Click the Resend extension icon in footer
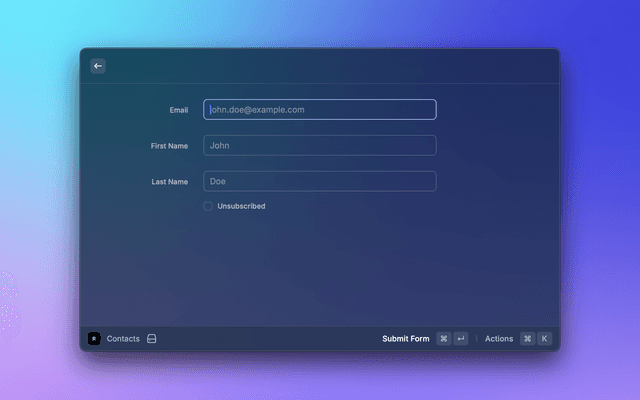Image resolution: width=640 pixels, height=400 pixels. click(x=94, y=339)
